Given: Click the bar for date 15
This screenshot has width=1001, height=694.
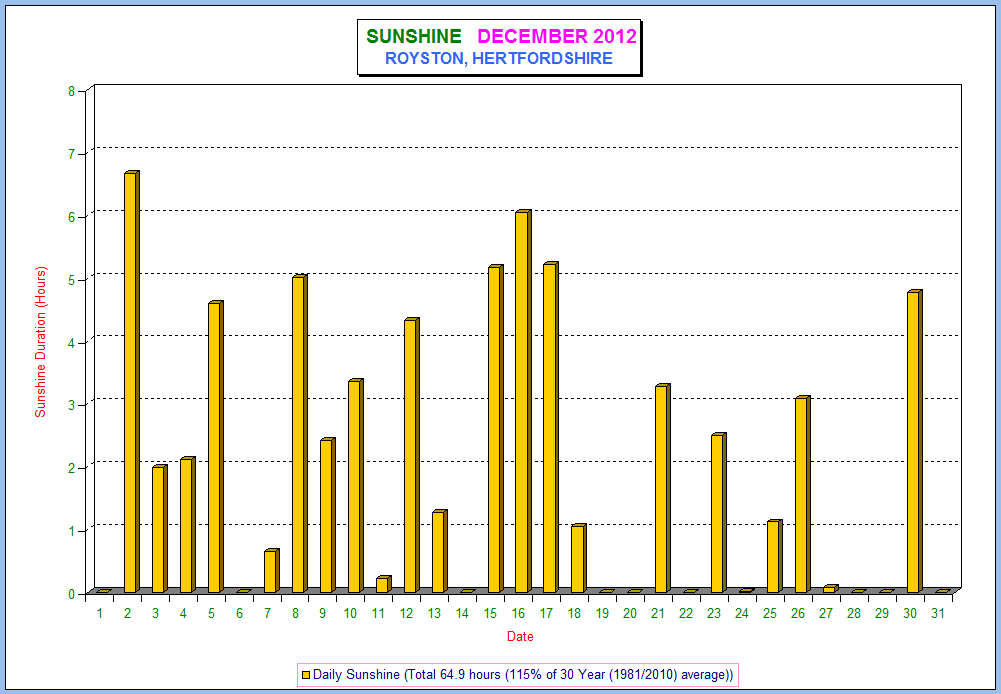Looking at the screenshot, I should tap(495, 428).
